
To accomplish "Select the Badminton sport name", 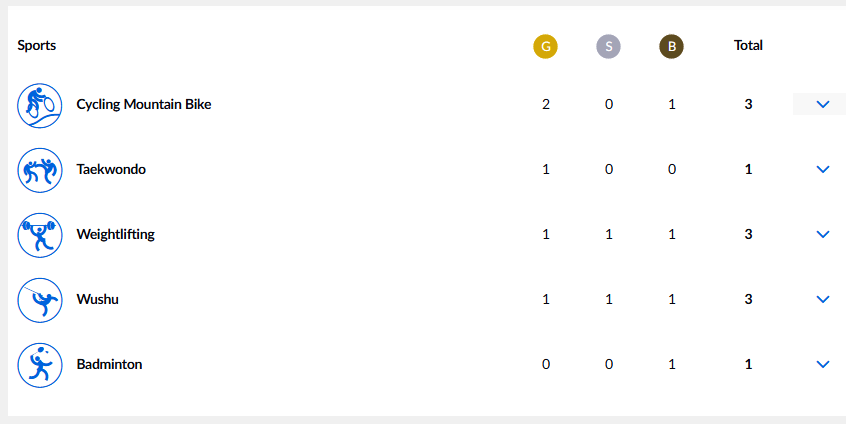I will (109, 364).
